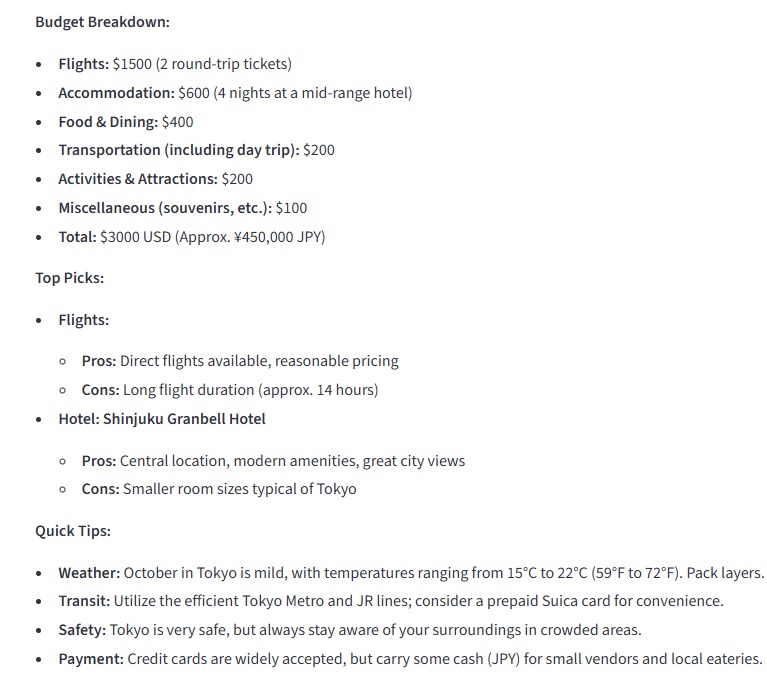Click the direct flights Pros line
The image size is (767, 692).
tap(240, 361)
